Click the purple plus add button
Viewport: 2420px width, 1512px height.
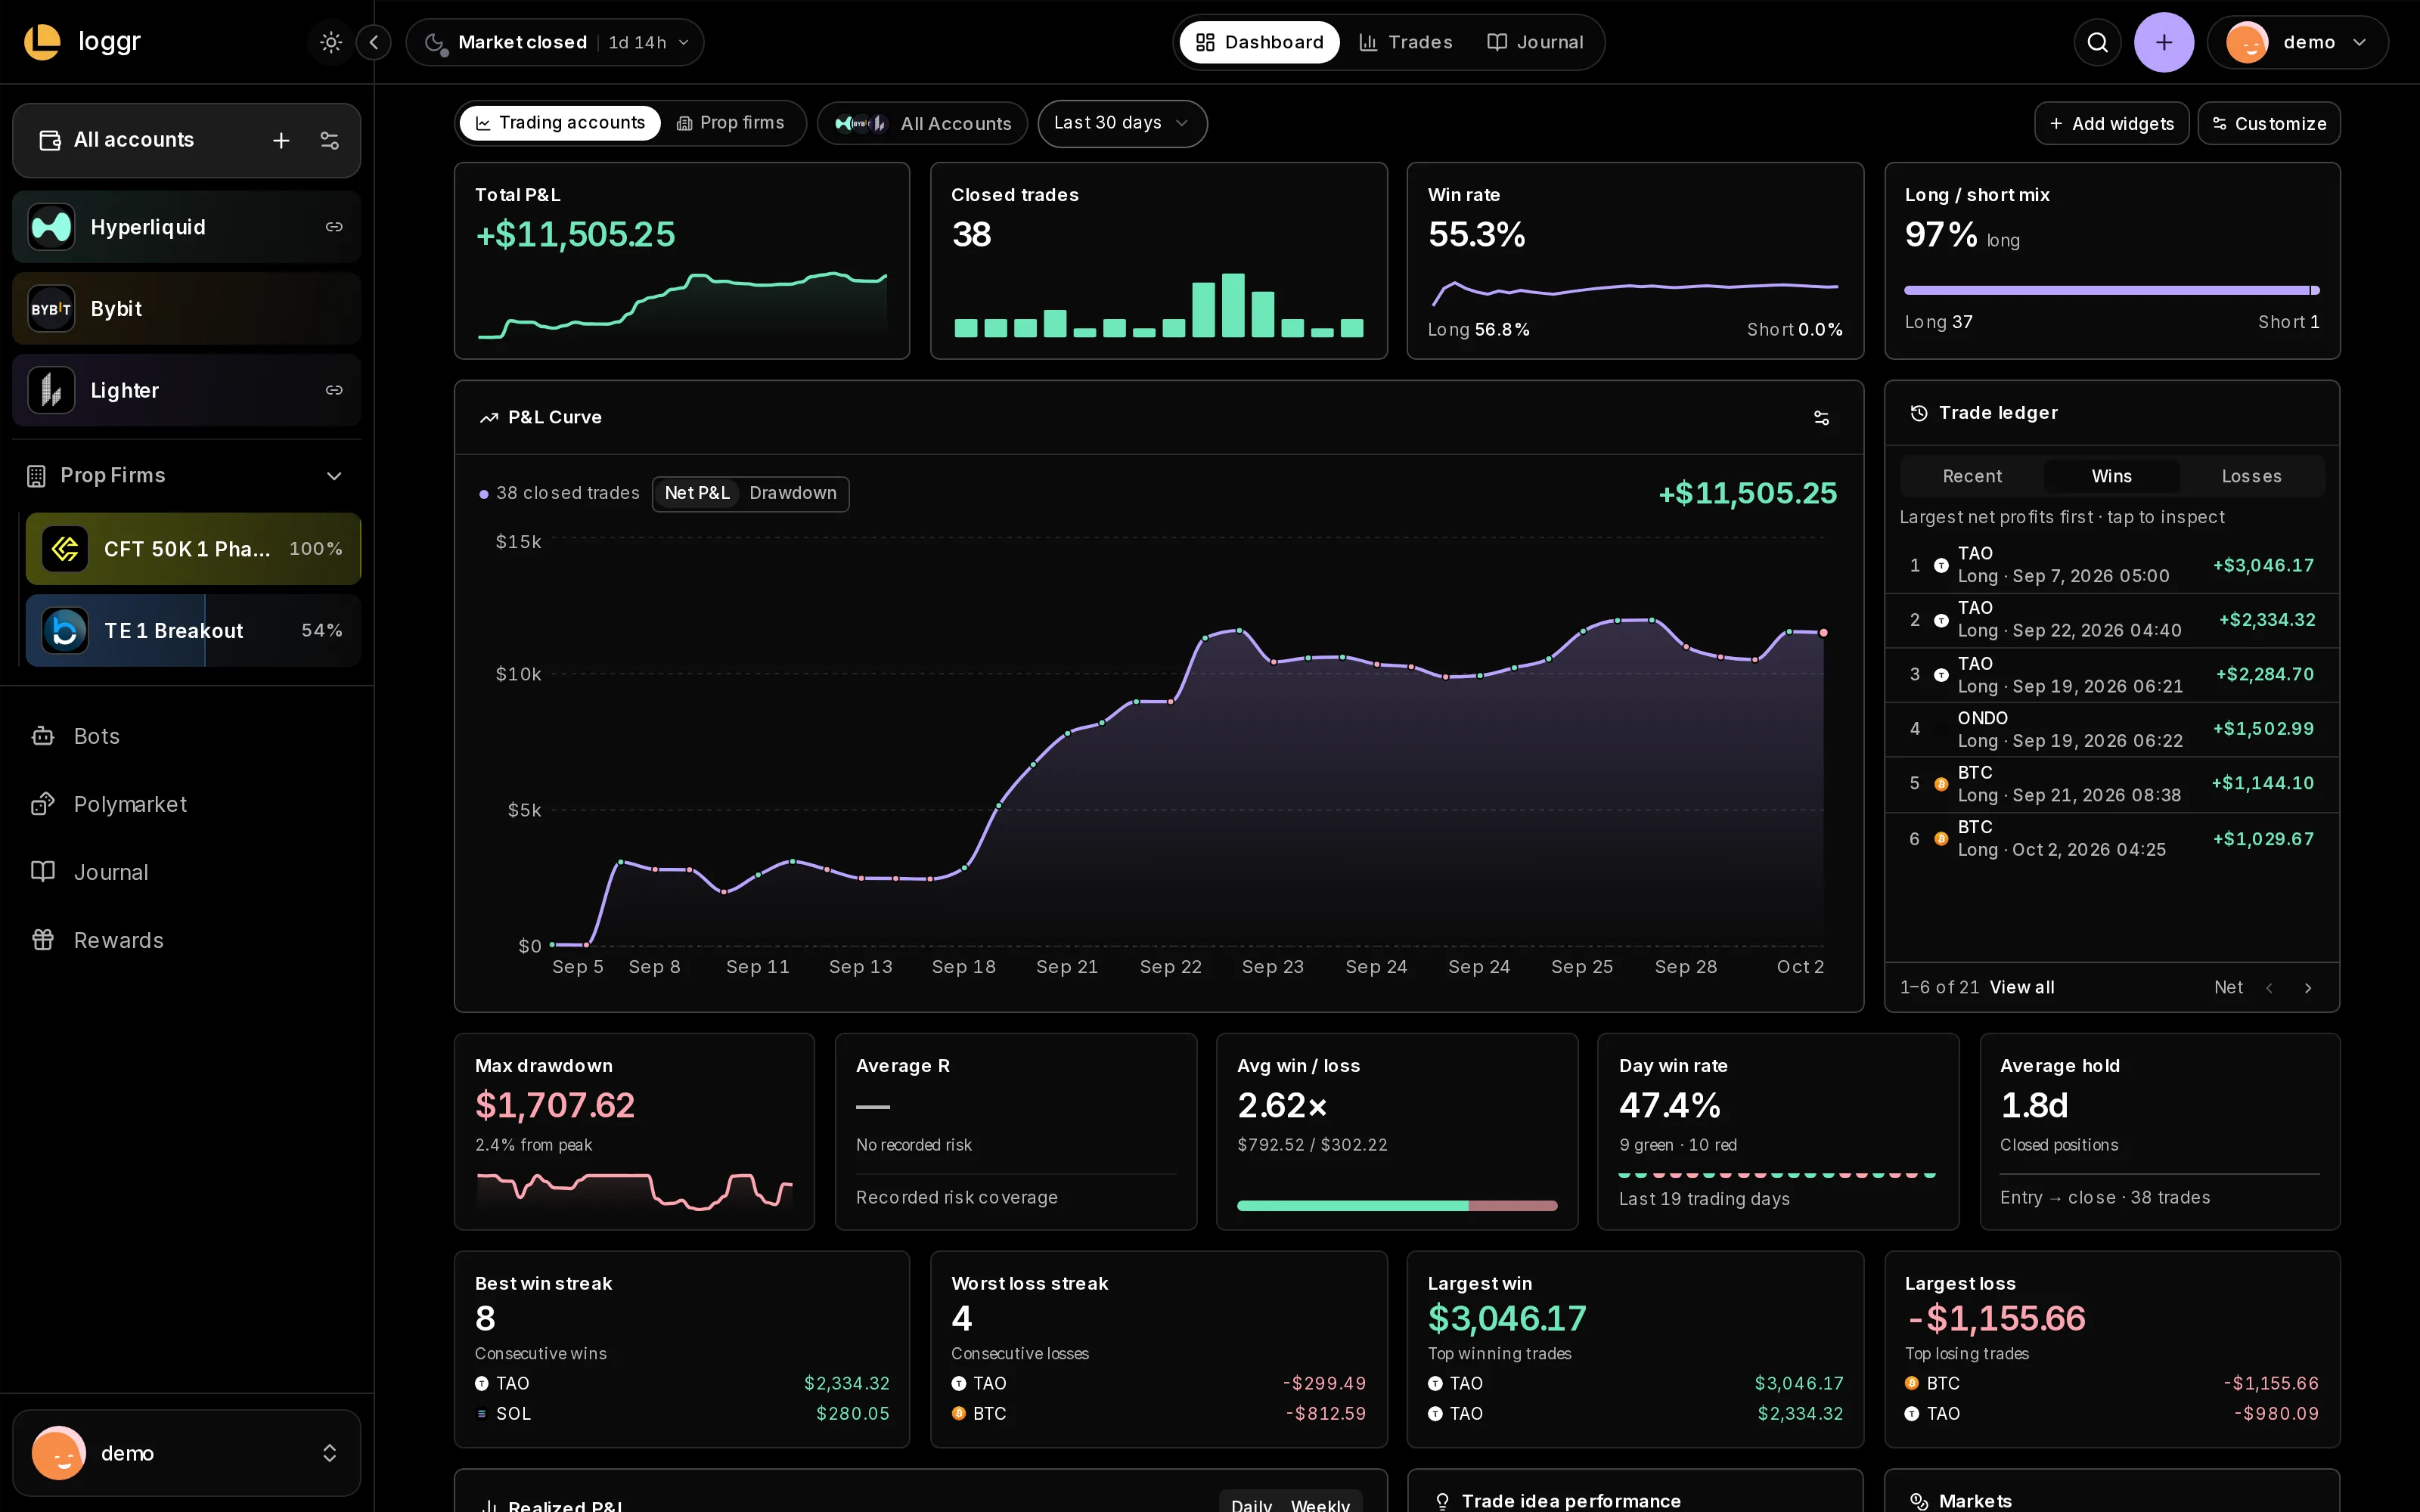click(2164, 42)
